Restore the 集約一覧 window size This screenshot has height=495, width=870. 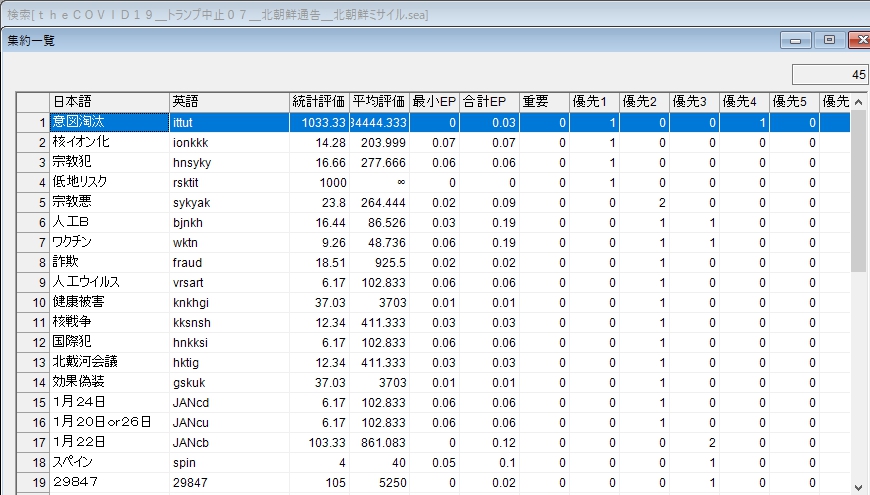829,40
